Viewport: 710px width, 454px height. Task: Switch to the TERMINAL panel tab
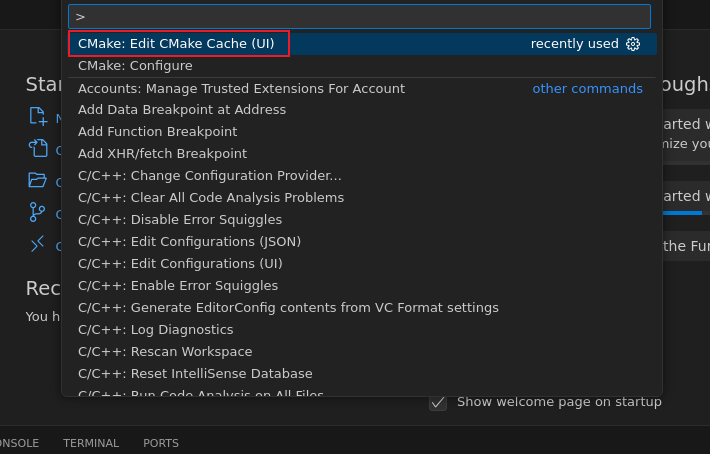coord(91,443)
